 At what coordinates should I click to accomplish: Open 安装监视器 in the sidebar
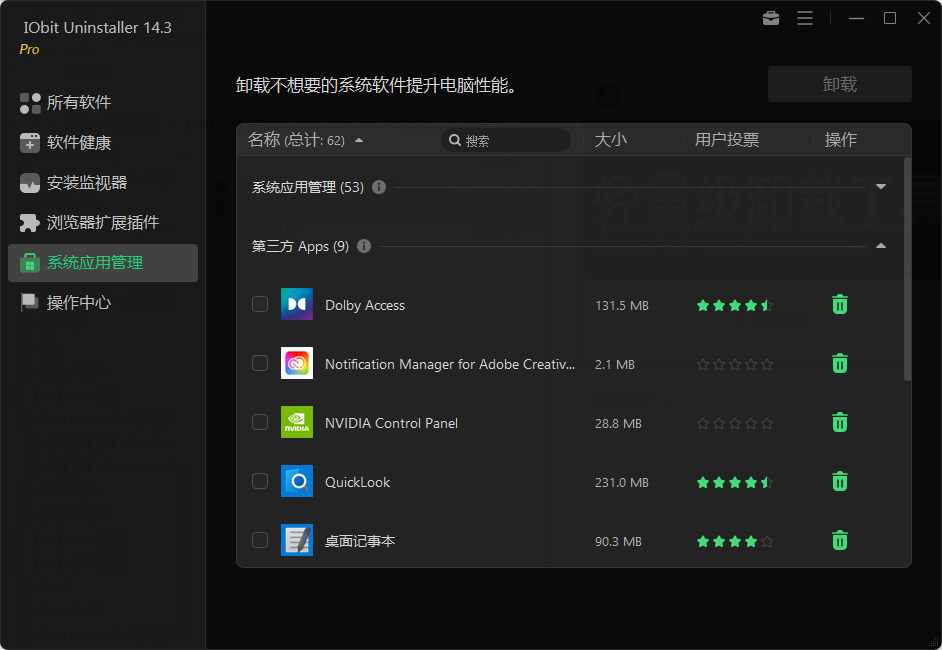(103, 183)
